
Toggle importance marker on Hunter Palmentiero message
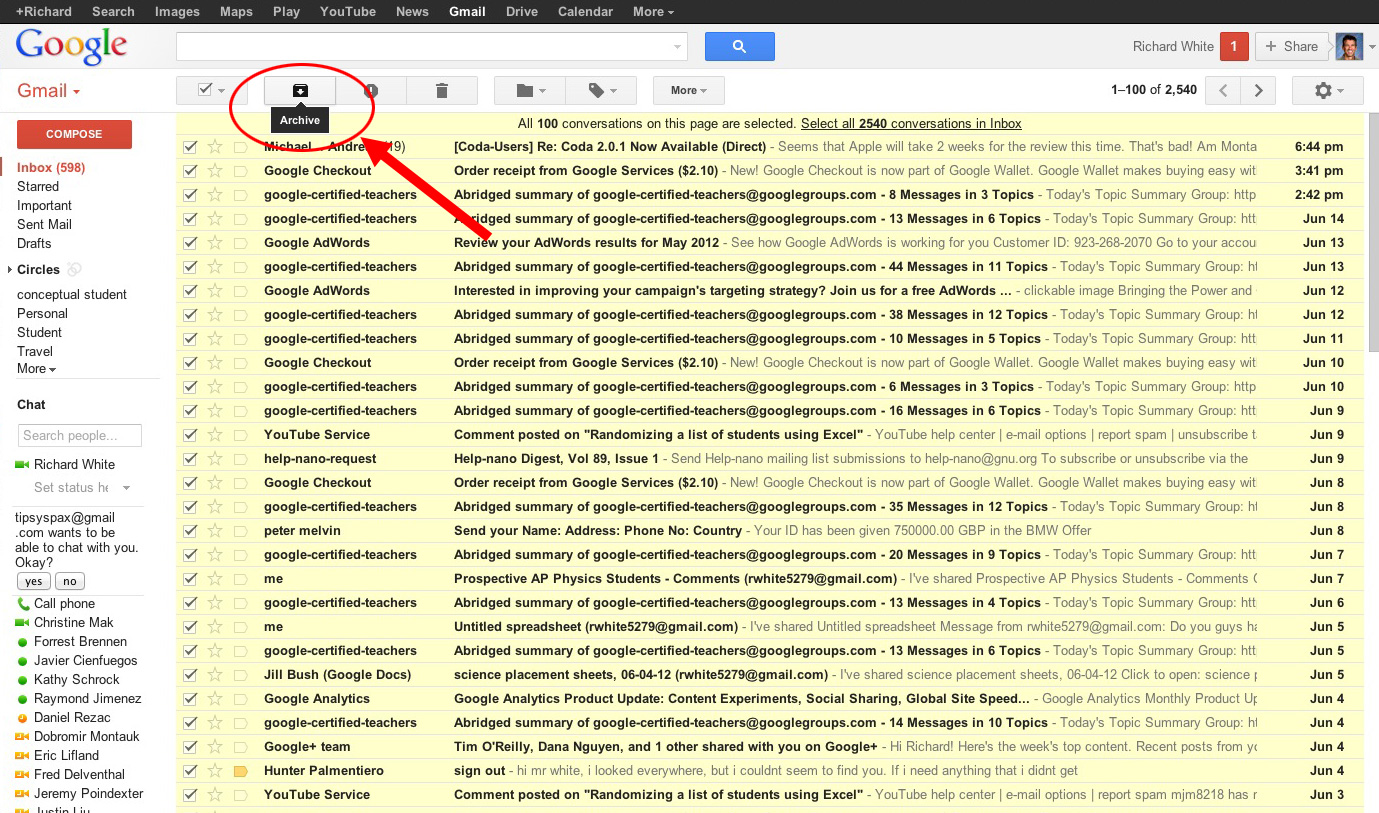click(240, 771)
